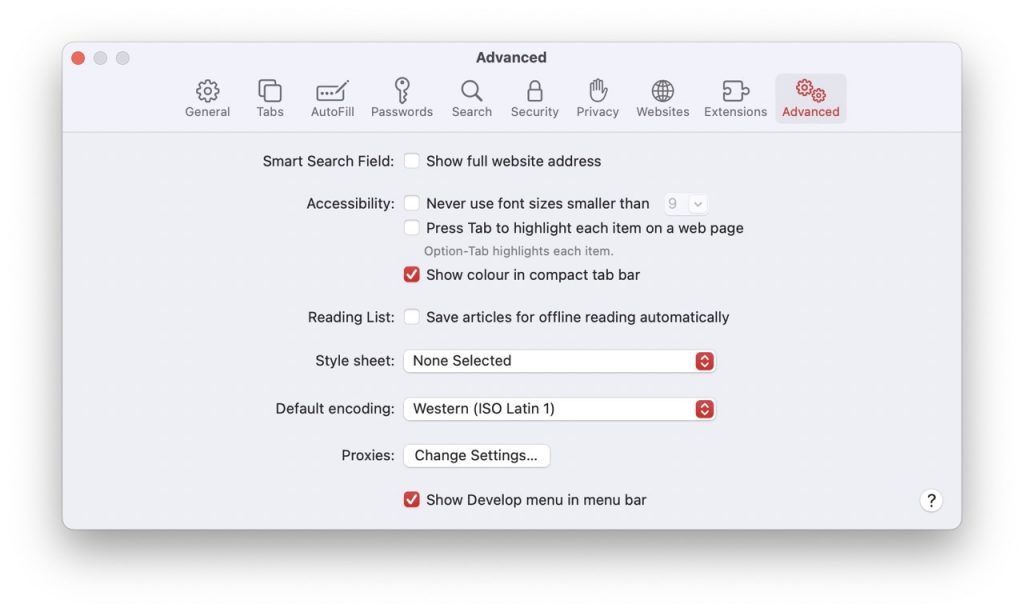Image resolution: width=1024 pixels, height=612 pixels.
Task: Open the Default encoding popup menu
Action: [x=560, y=408]
